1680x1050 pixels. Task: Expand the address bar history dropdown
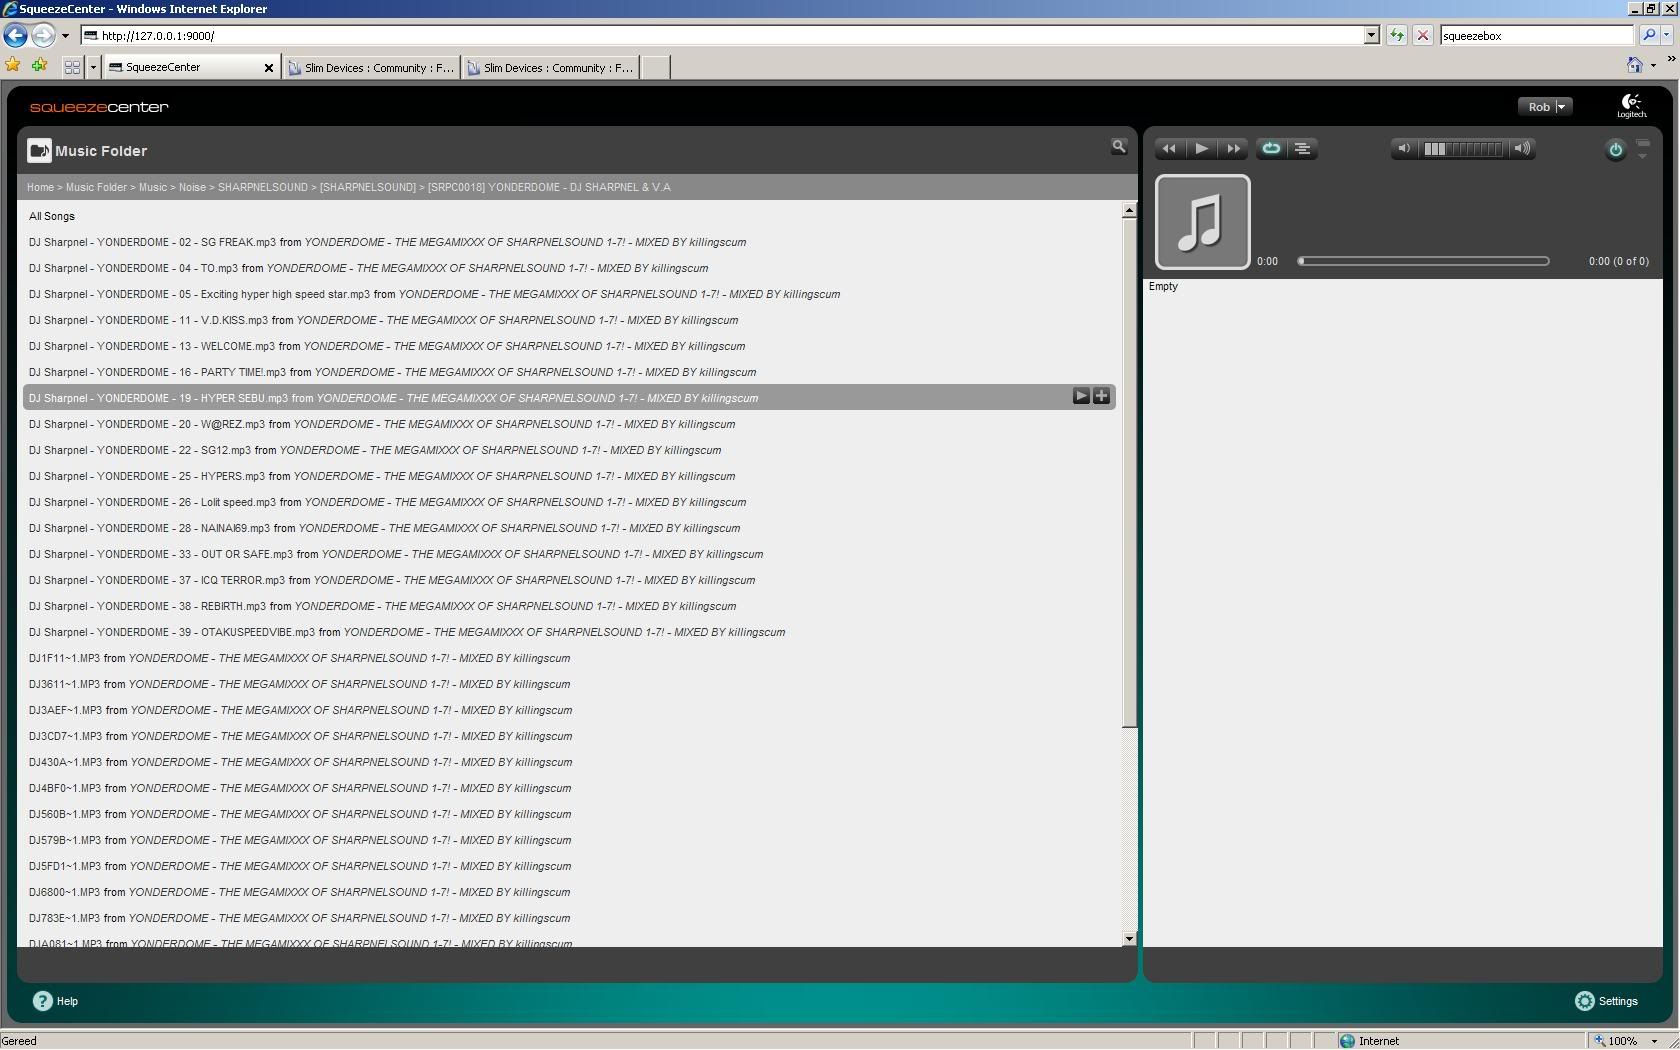coord(1371,36)
